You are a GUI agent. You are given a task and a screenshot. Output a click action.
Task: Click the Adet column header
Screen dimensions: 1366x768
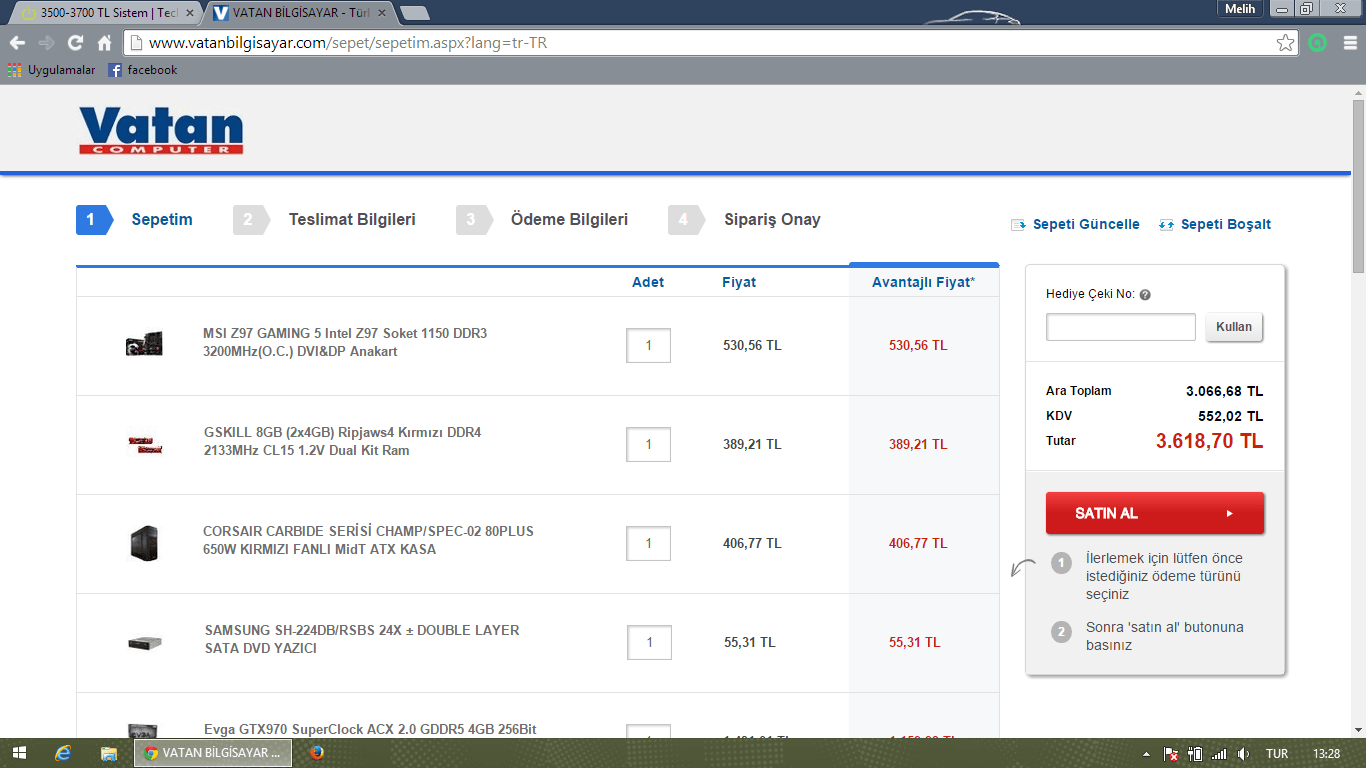[x=648, y=282]
